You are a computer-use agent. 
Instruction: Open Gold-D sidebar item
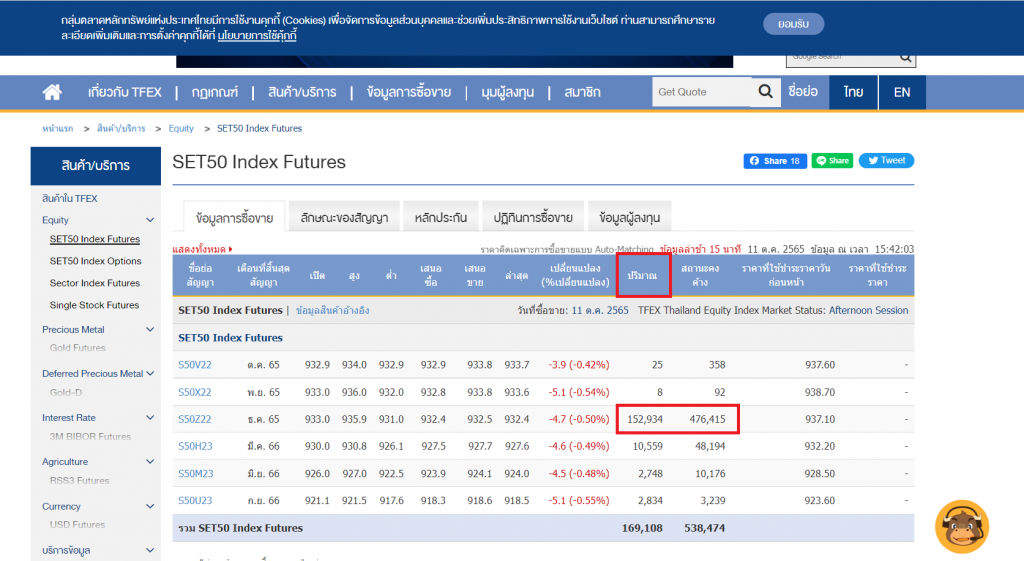coord(66,393)
